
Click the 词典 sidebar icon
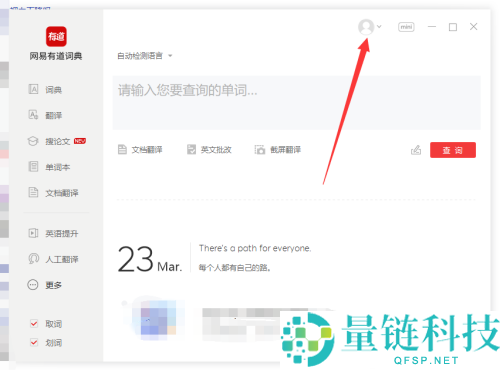coord(33,89)
